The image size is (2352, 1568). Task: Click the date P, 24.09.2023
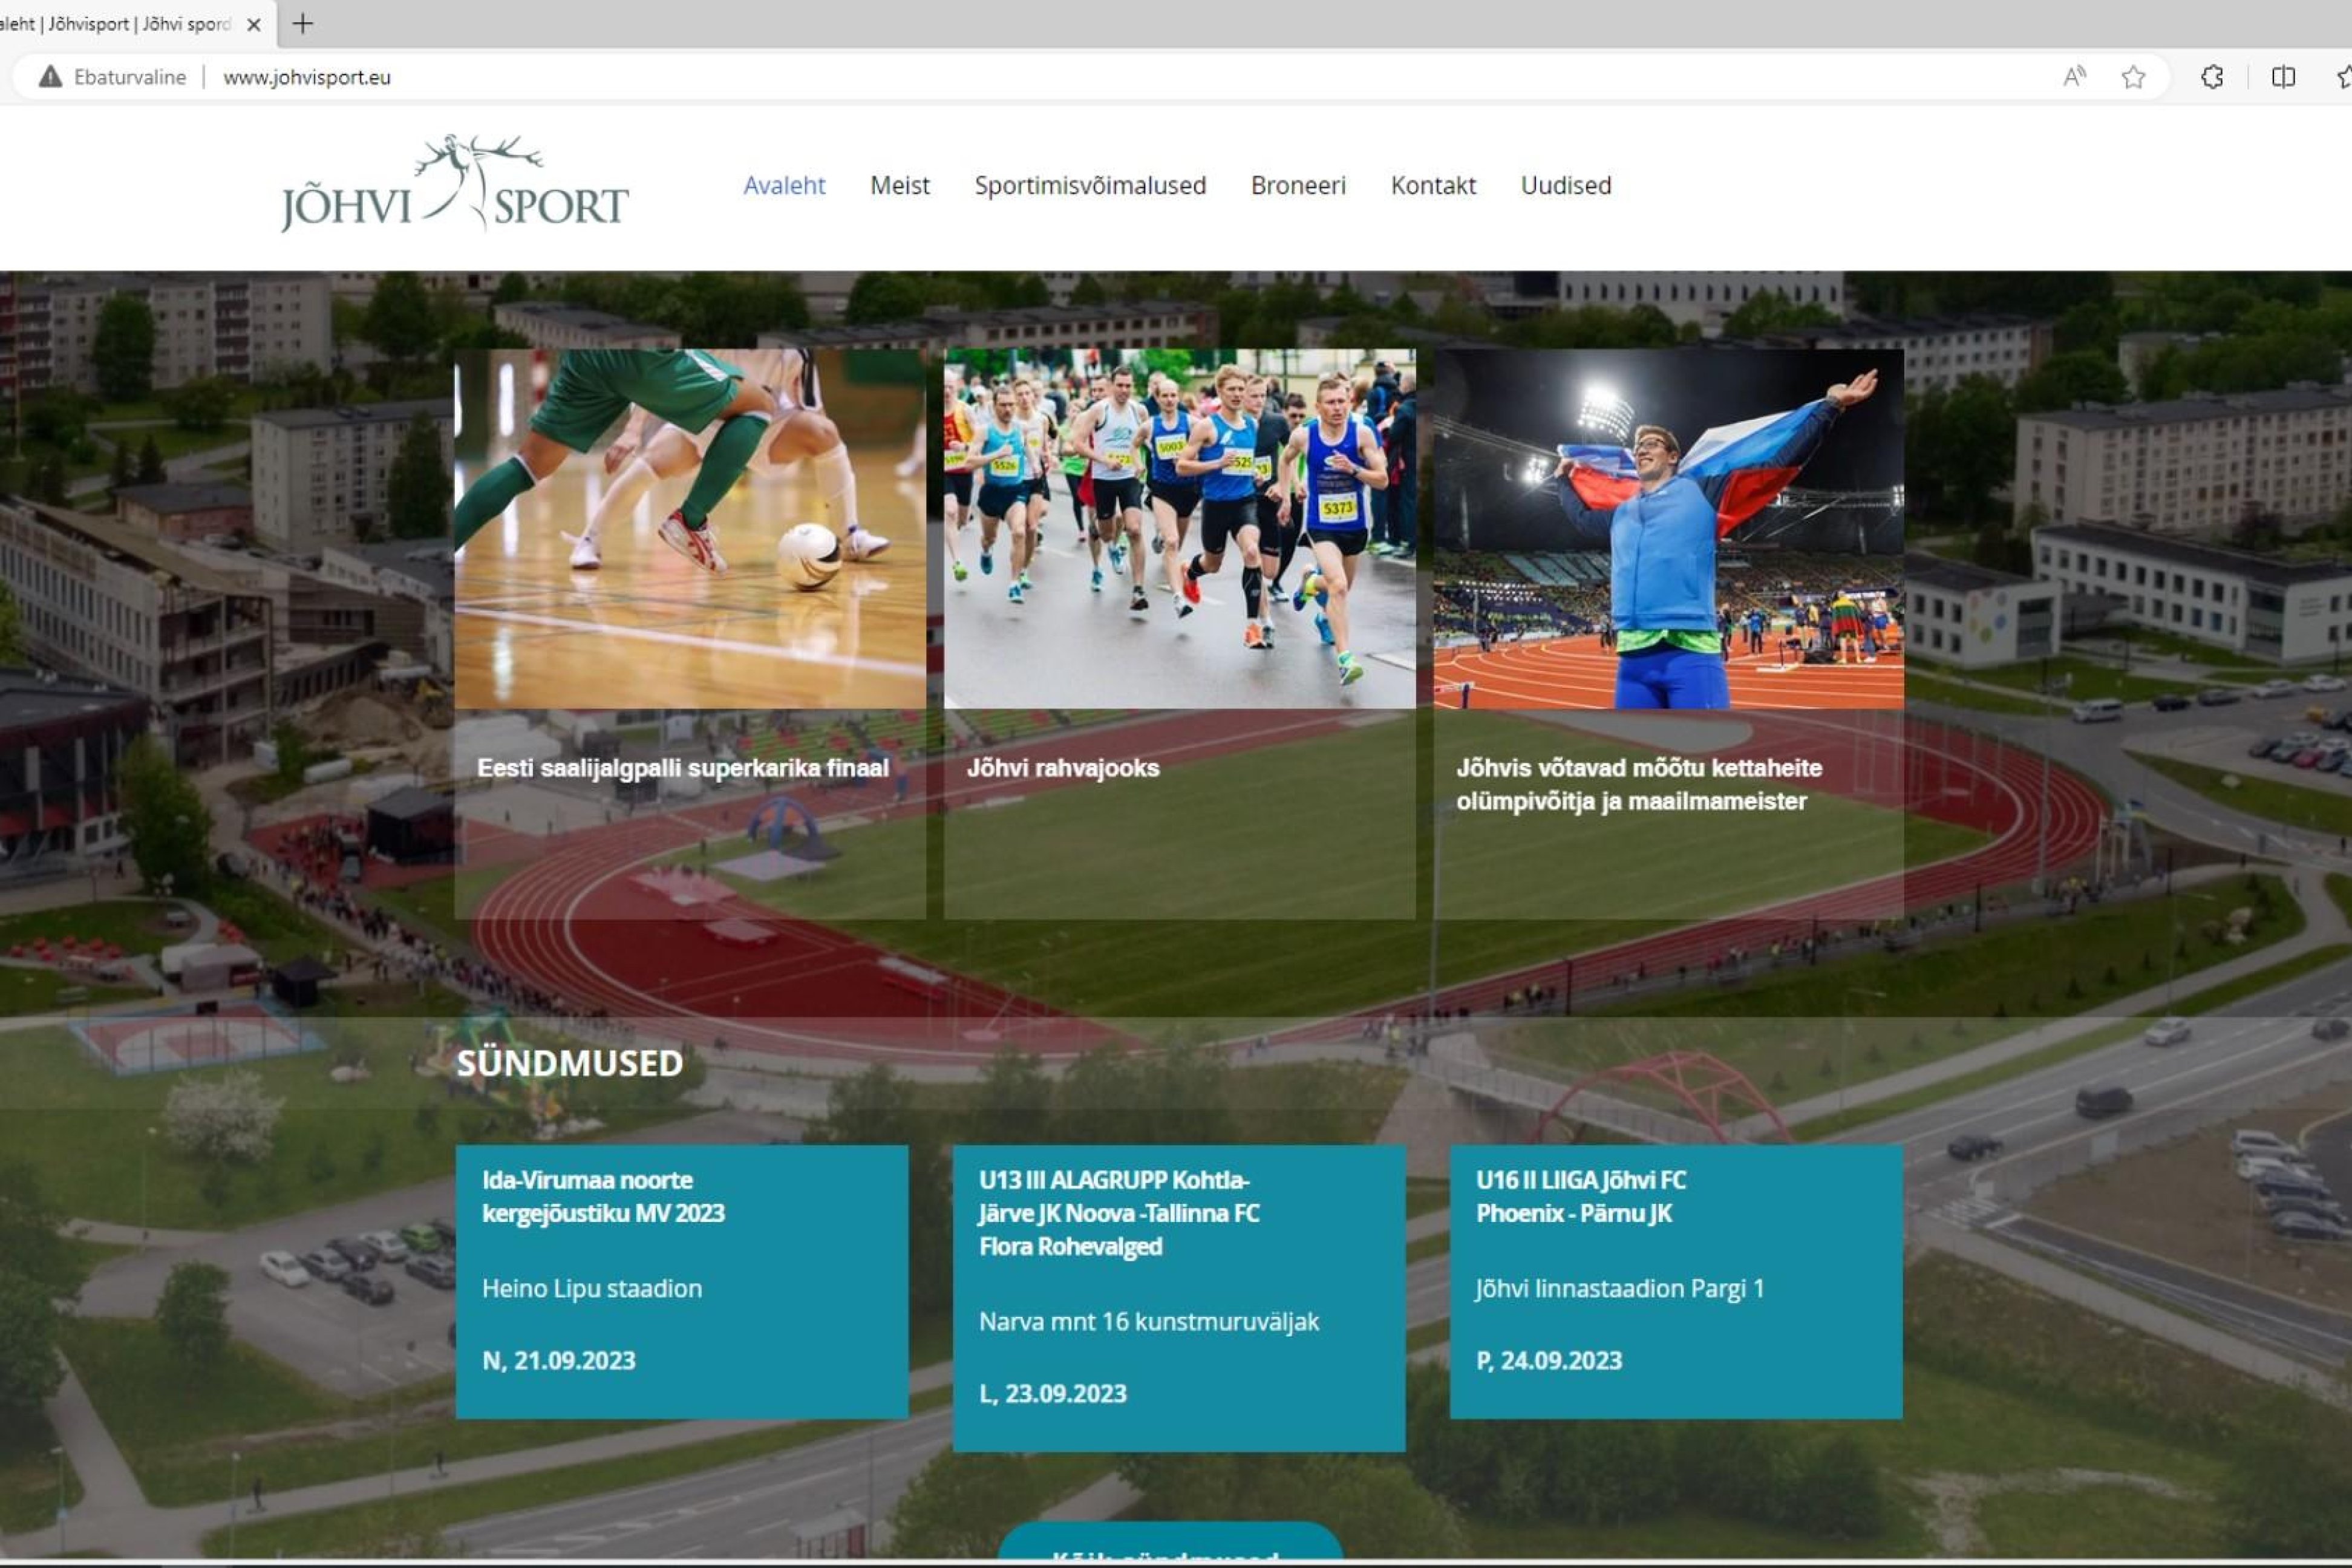coord(1549,1360)
